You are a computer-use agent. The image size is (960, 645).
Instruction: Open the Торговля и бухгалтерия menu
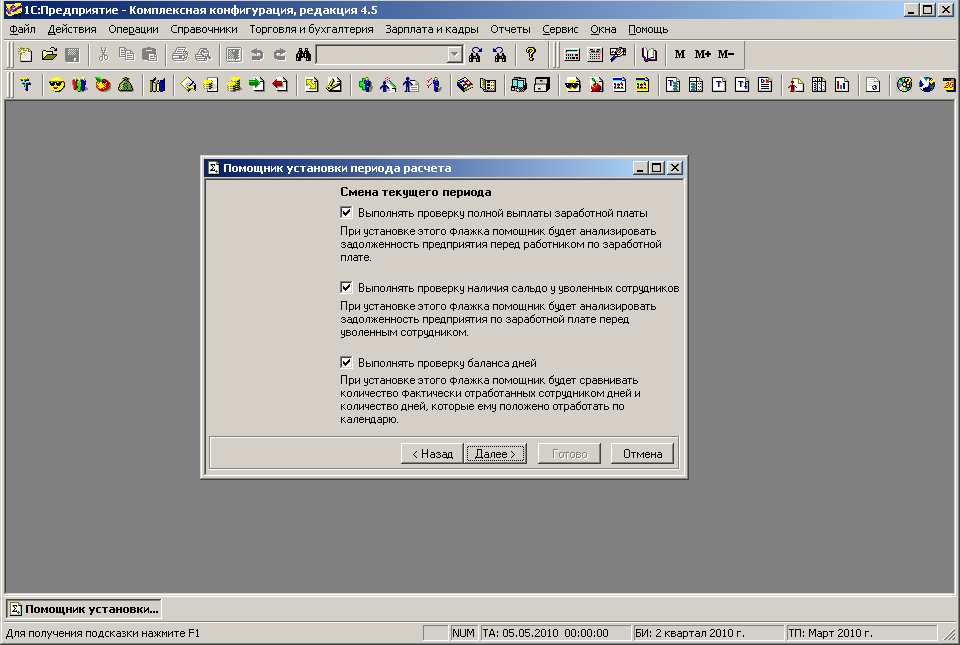311,29
